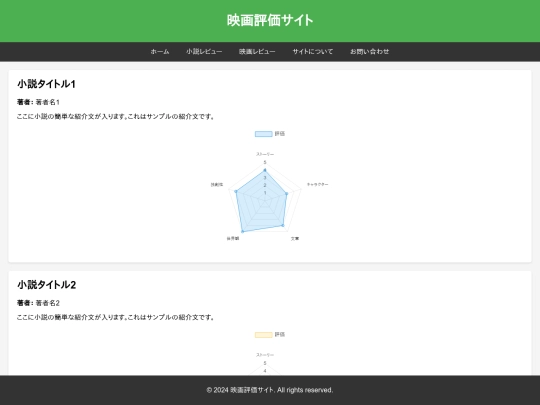540x405 pixels.
Task: Click the scale number 1 in the blue chart
Action: click(265, 193)
